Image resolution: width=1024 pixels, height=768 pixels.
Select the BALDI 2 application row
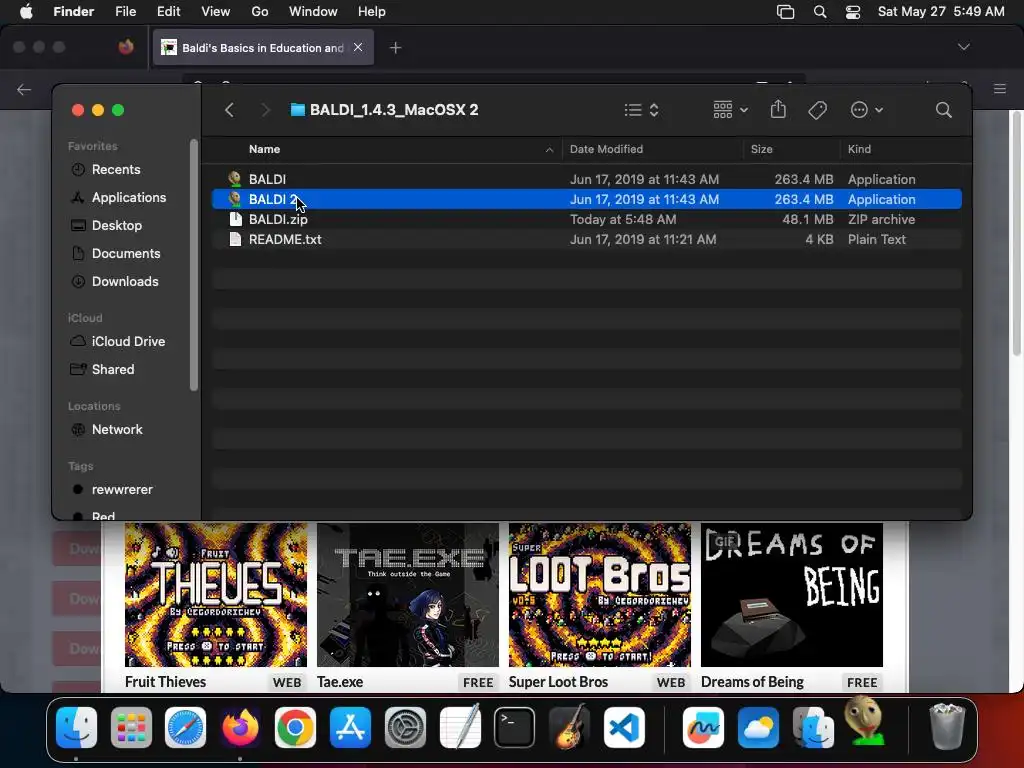(x=586, y=199)
